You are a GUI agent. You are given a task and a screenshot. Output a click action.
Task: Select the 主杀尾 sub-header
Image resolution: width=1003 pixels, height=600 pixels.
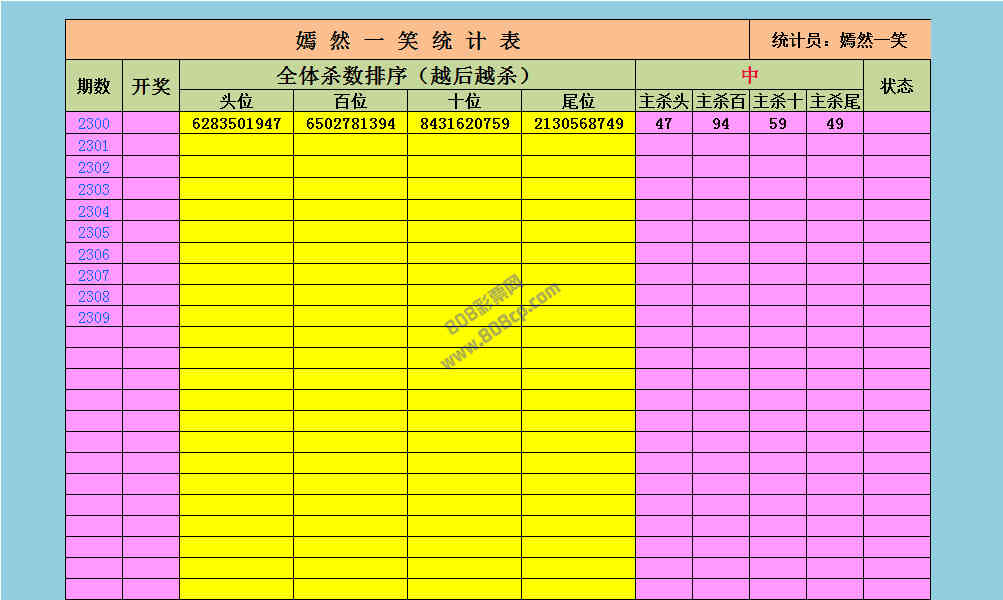(x=835, y=101)
